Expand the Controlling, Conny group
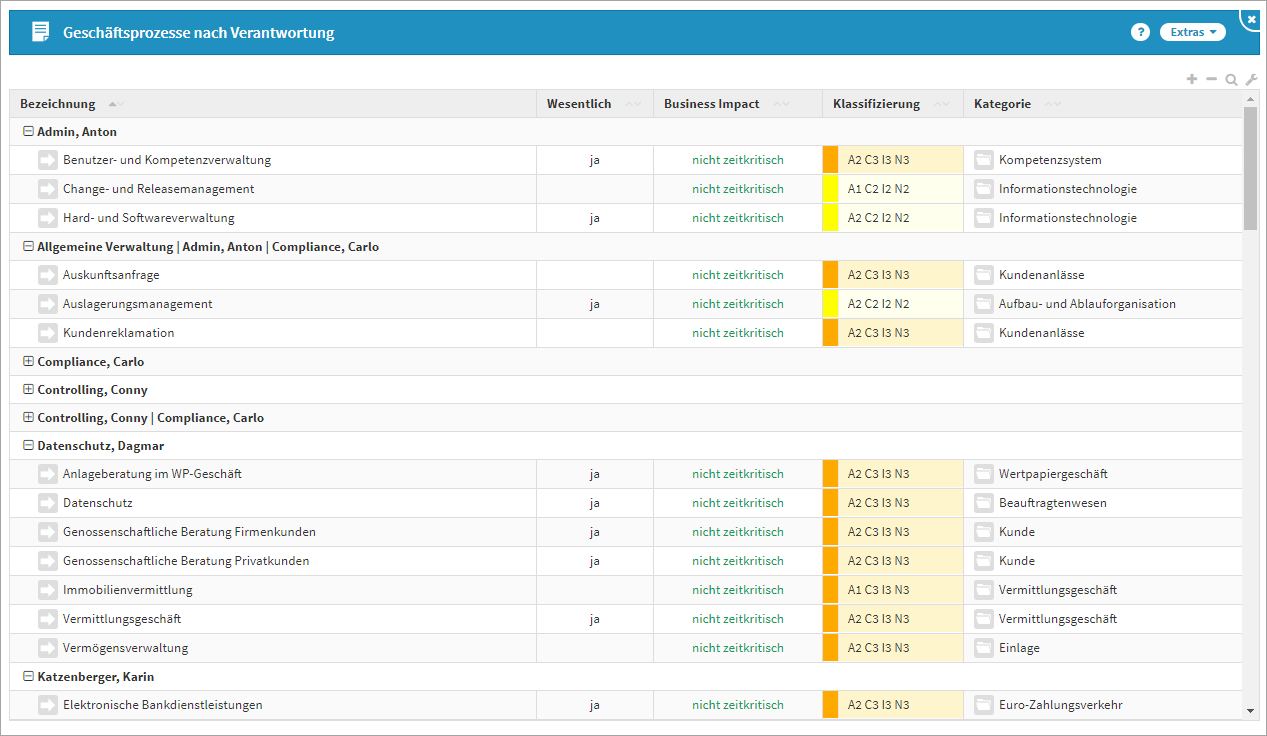 coord(28,390)
